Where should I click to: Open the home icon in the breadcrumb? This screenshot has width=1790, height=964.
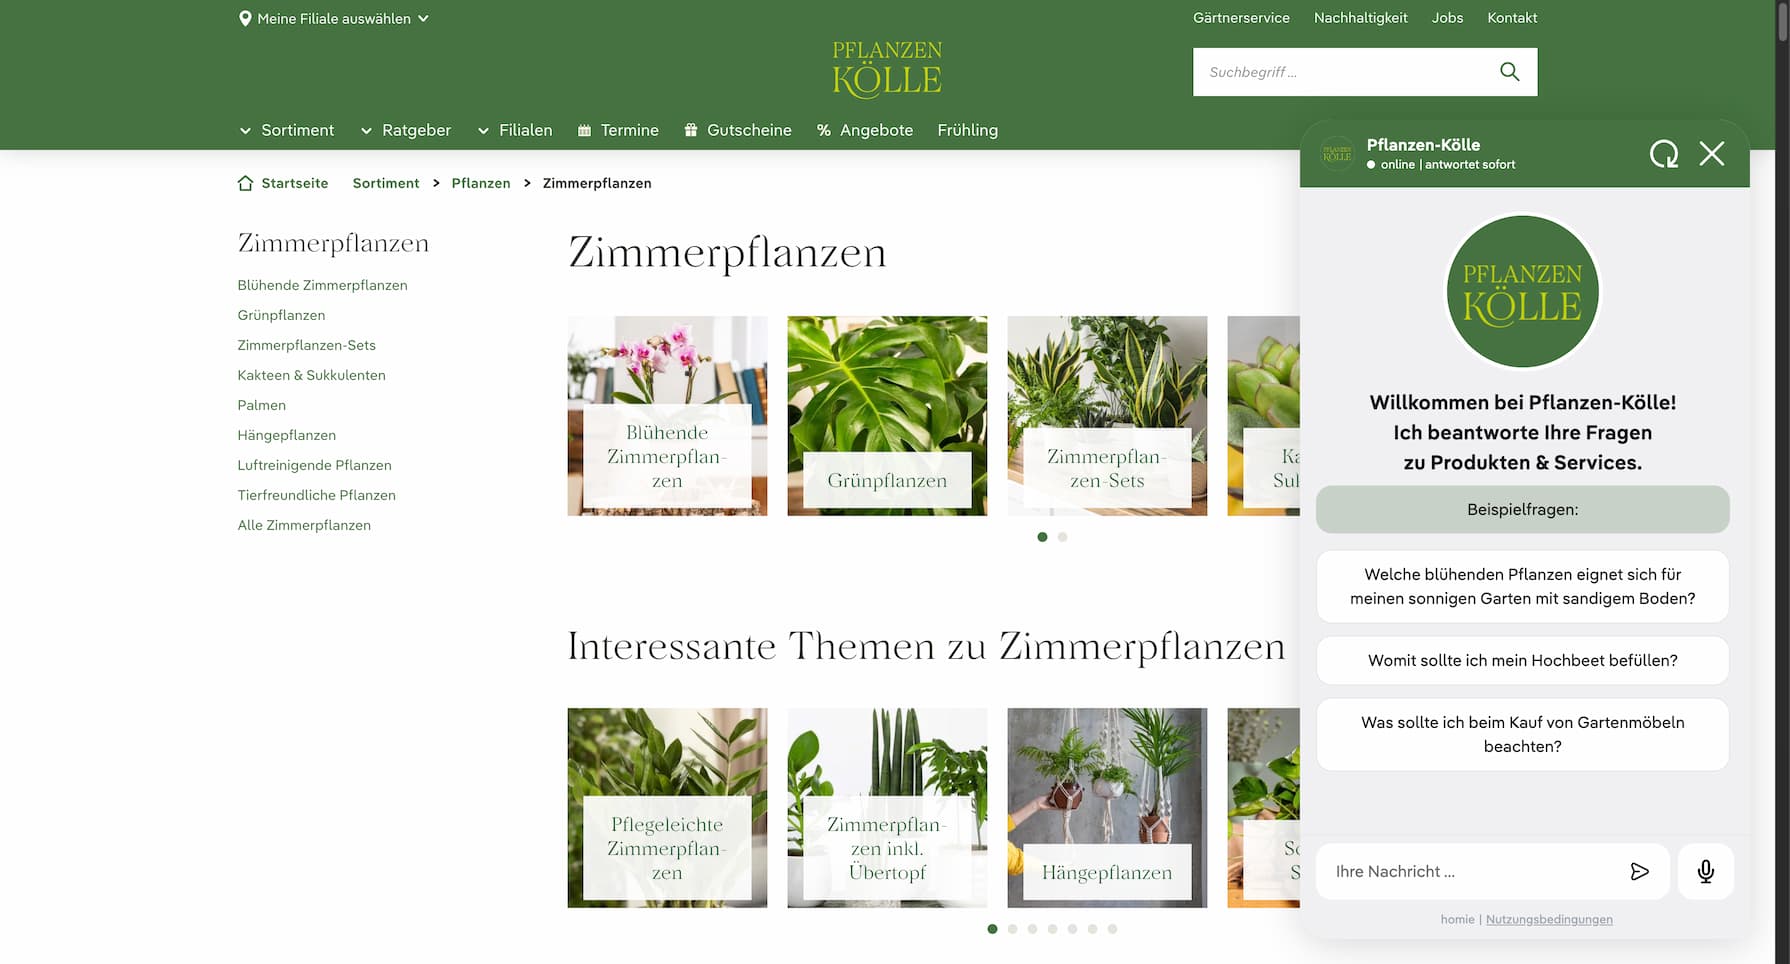click(x=245, y=182)
